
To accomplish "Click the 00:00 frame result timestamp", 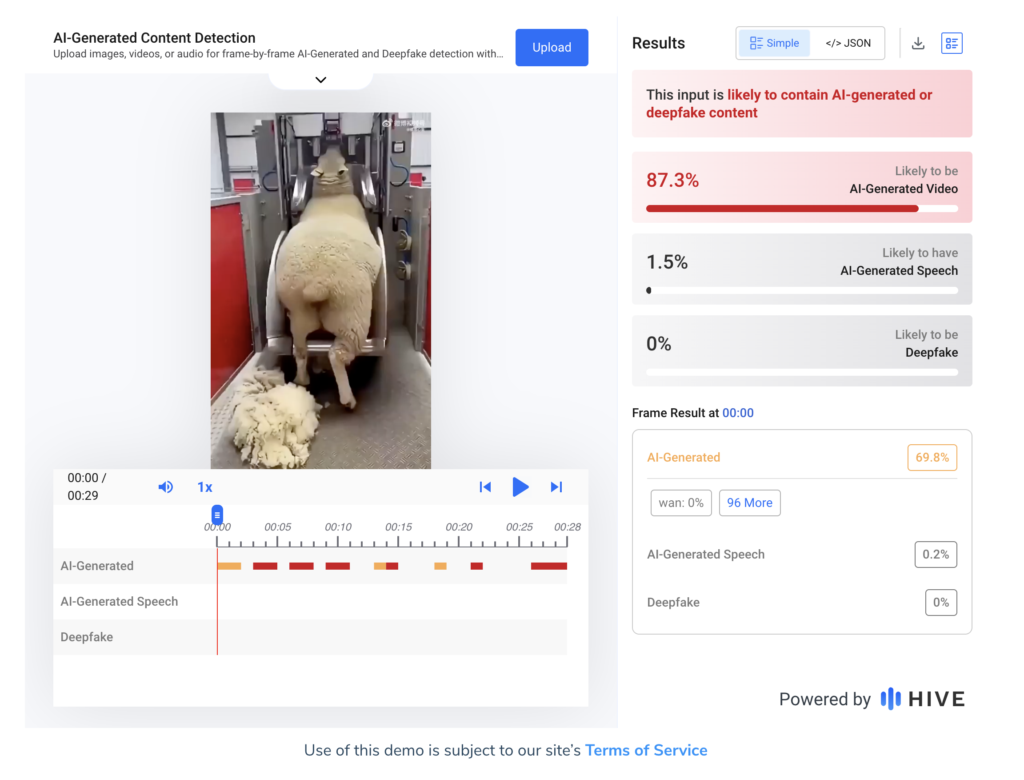I will [x=738, y=413].
